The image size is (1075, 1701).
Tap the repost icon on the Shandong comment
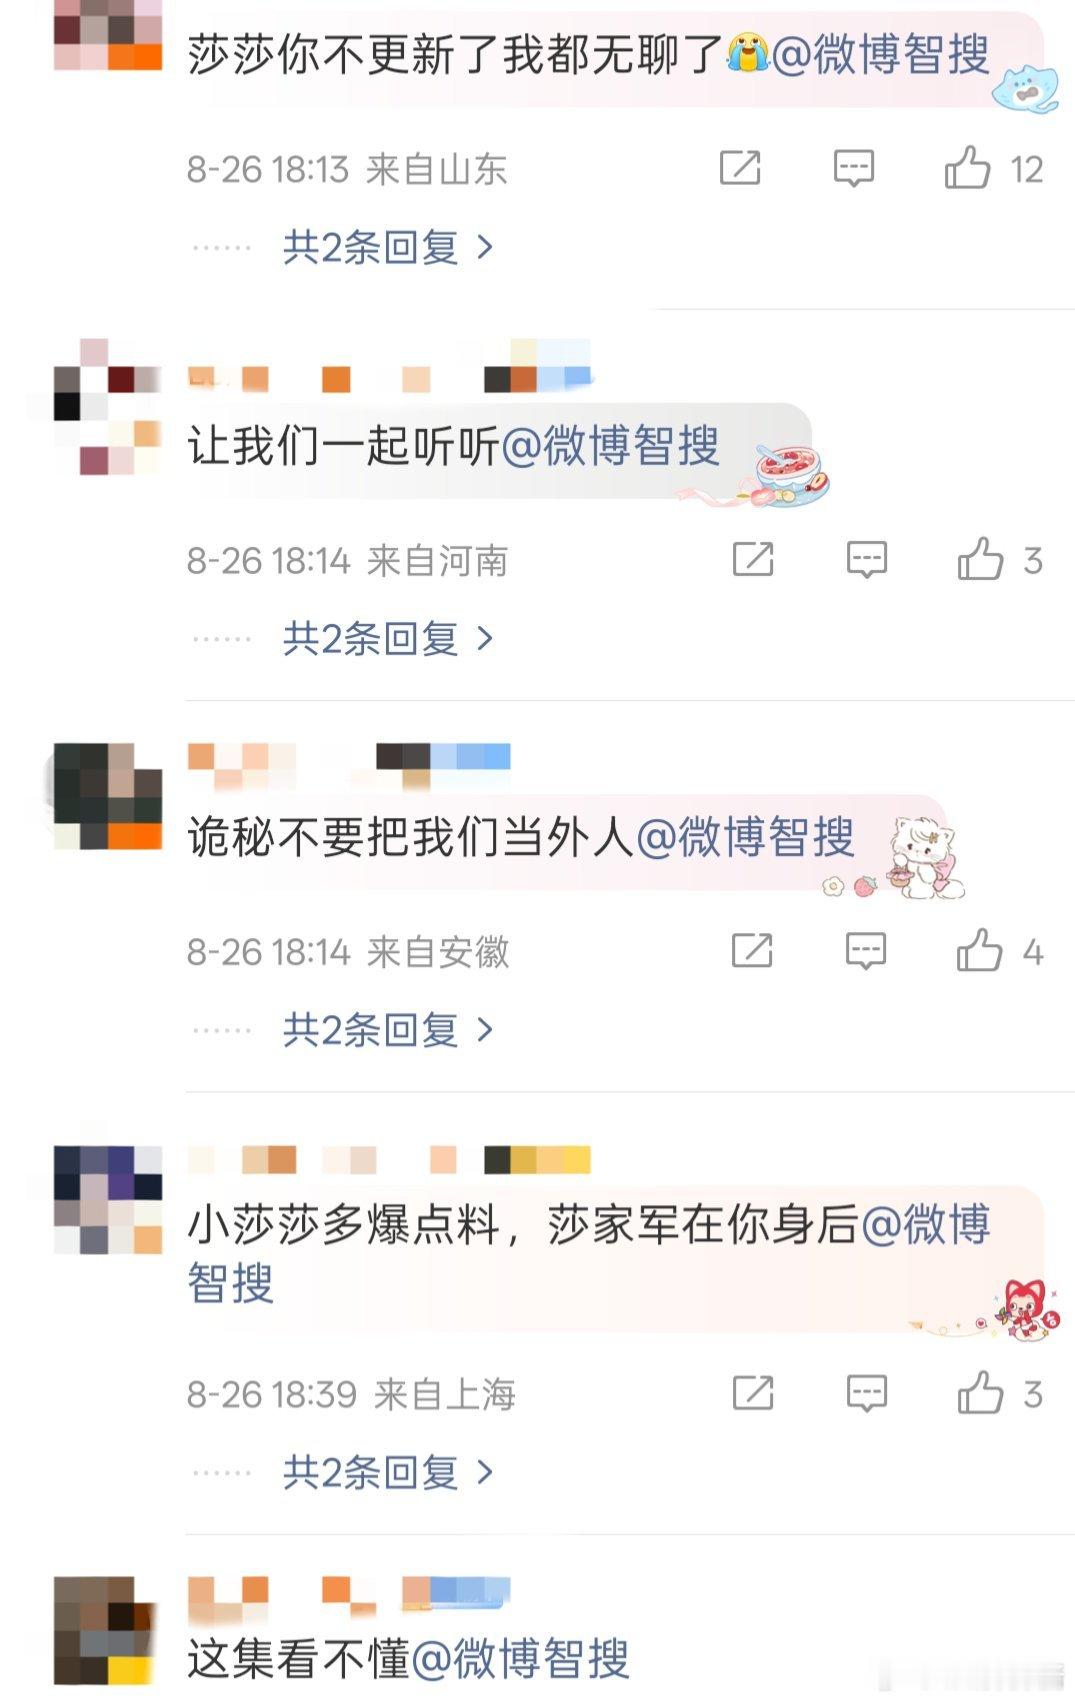click(x=740, y=168)
